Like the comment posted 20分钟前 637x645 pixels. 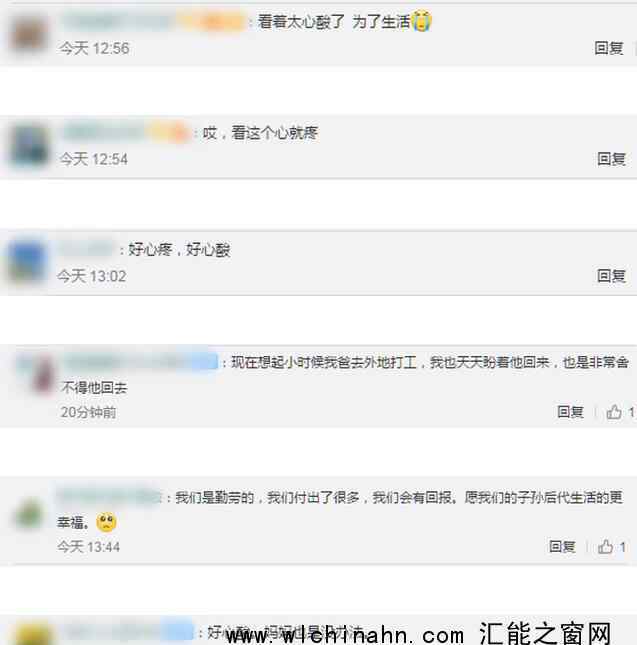614,412
